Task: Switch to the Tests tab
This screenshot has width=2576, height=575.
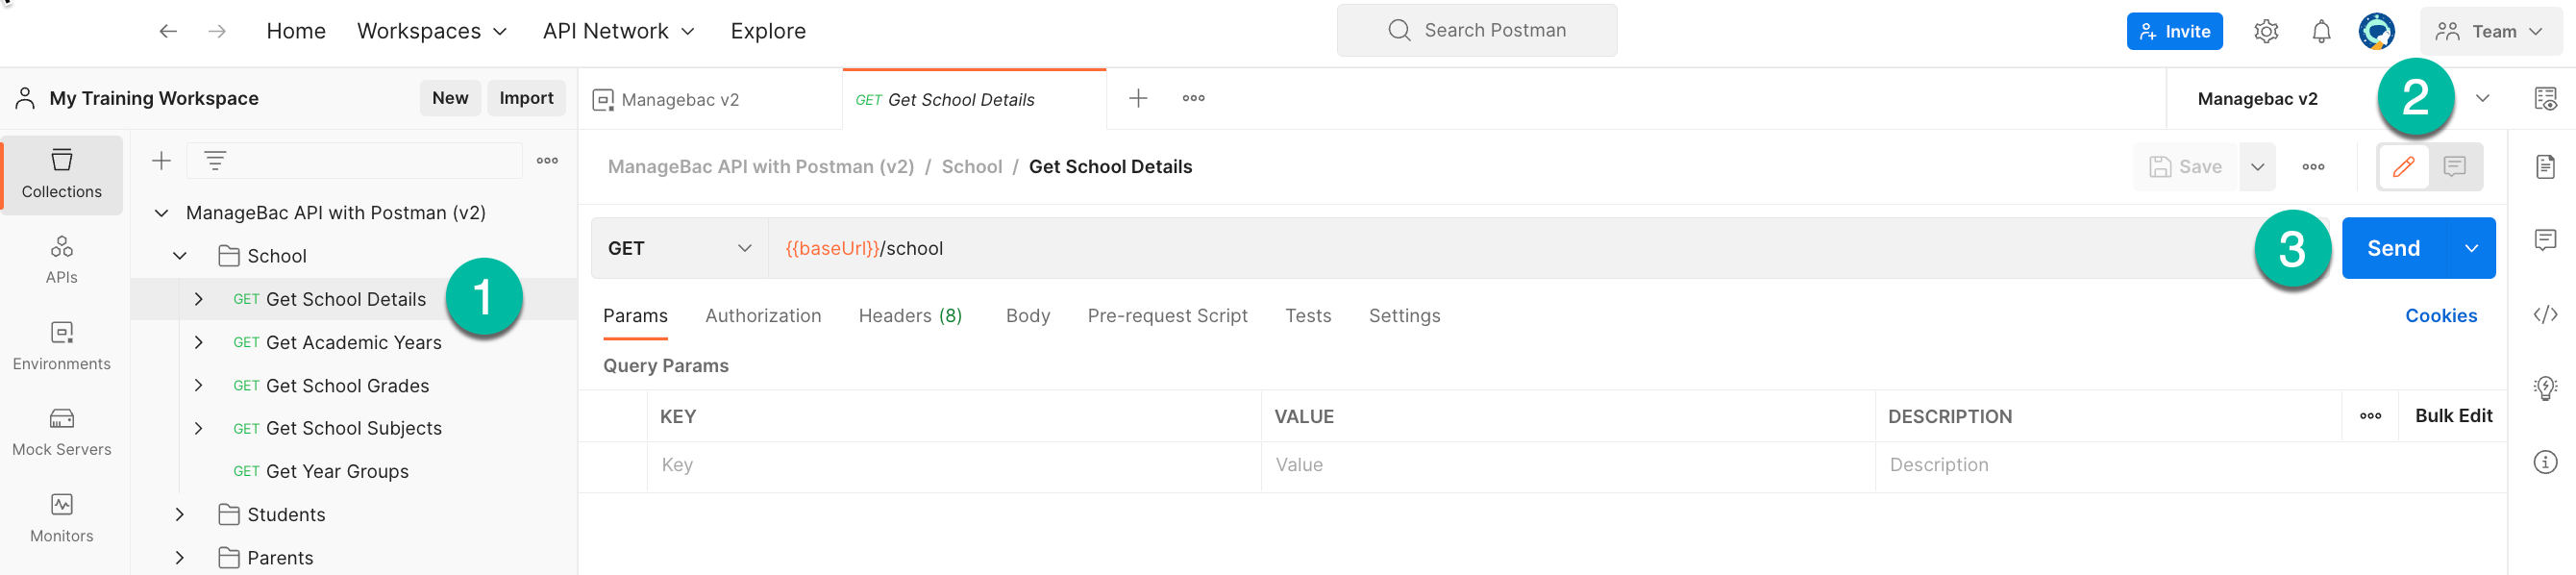Action: coord(1308,316)
